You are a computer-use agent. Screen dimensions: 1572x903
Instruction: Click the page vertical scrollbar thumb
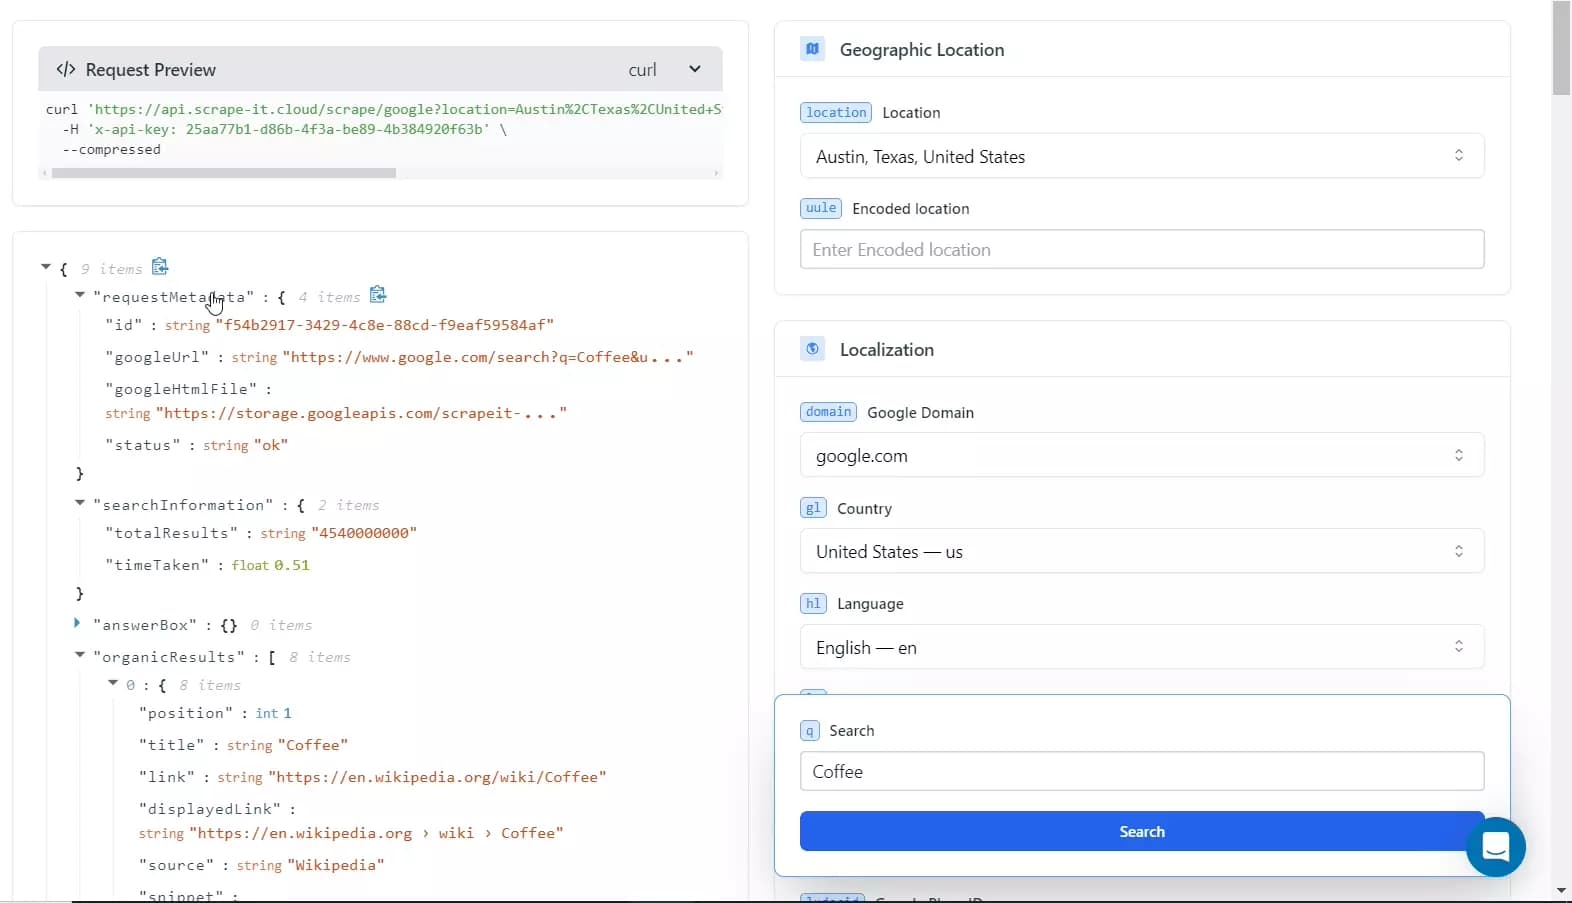1561,48
